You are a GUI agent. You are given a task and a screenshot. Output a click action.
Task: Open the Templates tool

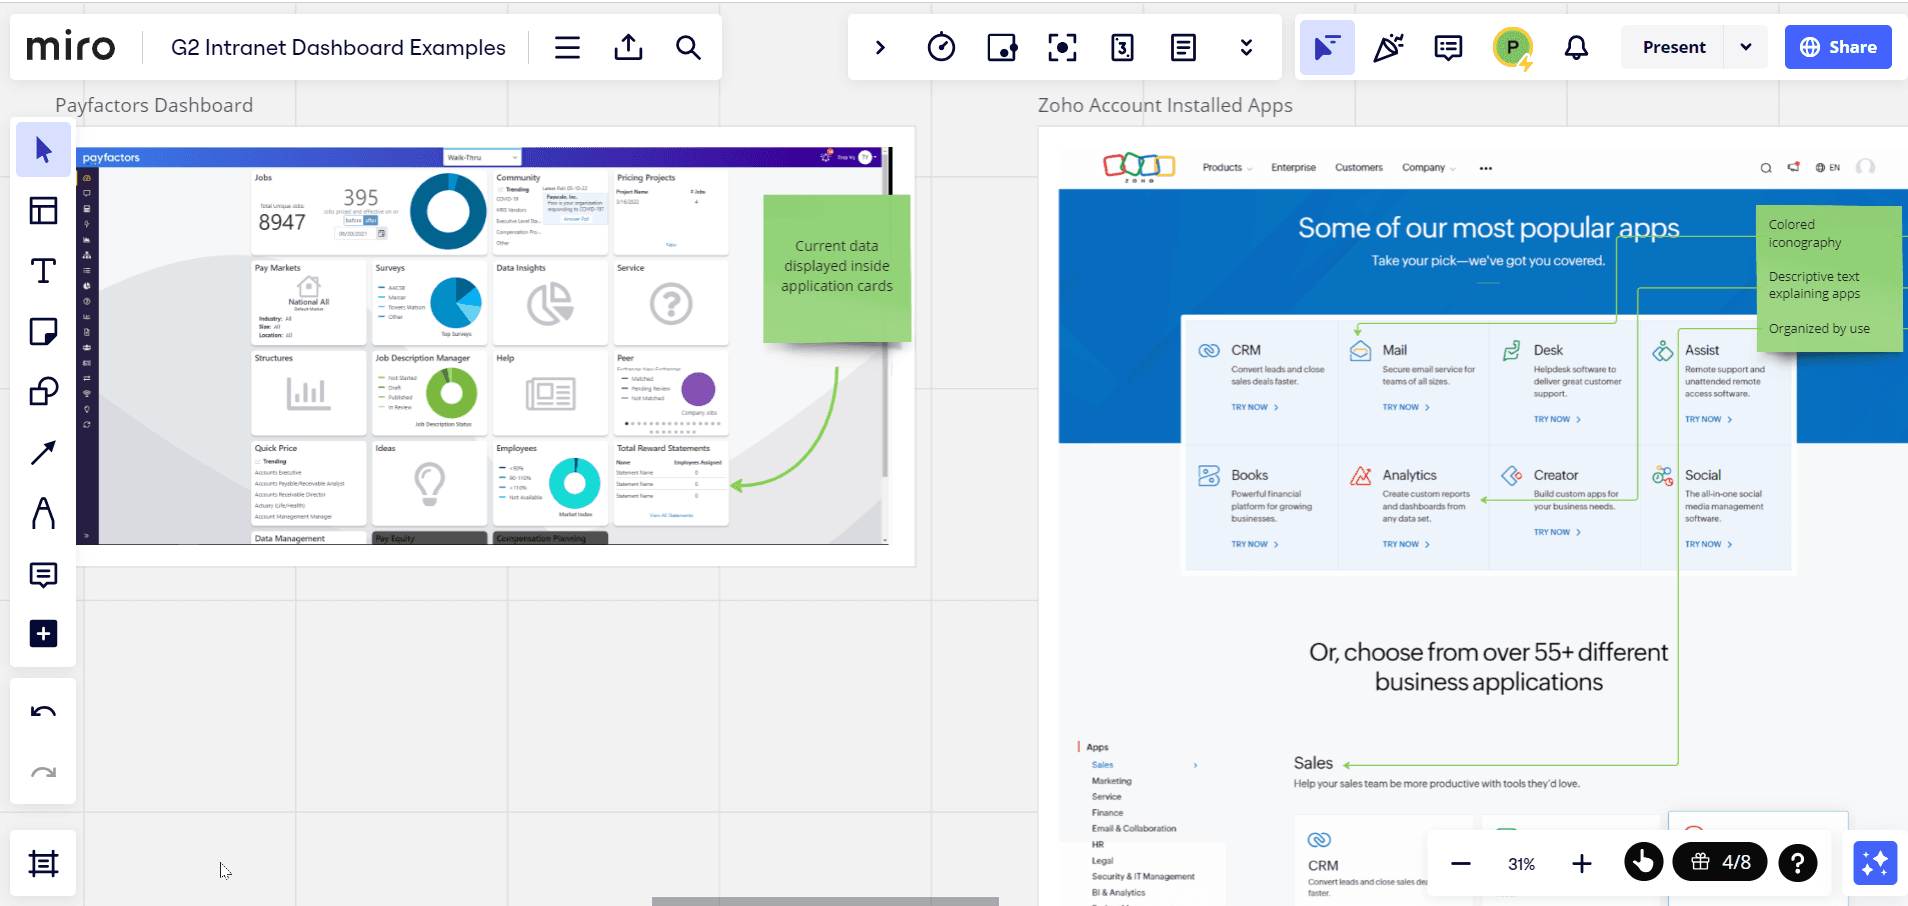[x=43, y=210]
